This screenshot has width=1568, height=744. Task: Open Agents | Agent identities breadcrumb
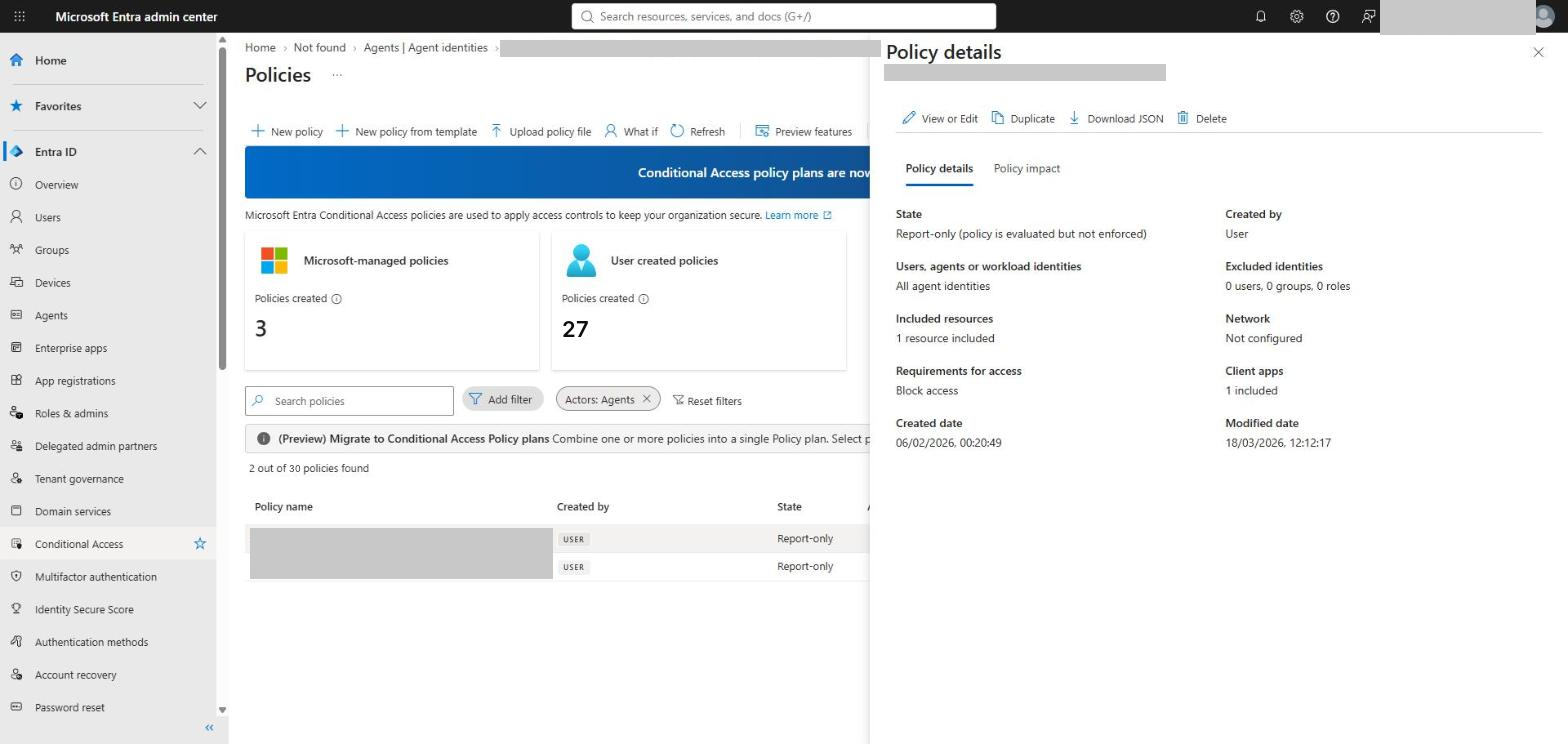[x=426, y=48]
